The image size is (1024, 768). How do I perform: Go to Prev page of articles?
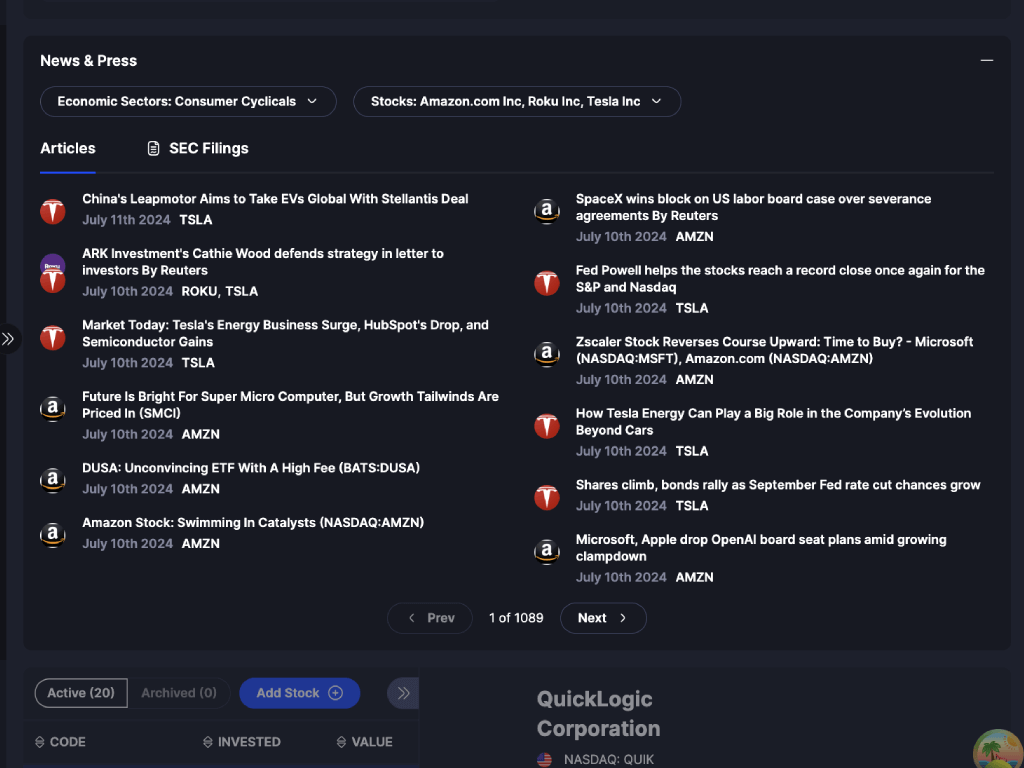coord(430,618)
